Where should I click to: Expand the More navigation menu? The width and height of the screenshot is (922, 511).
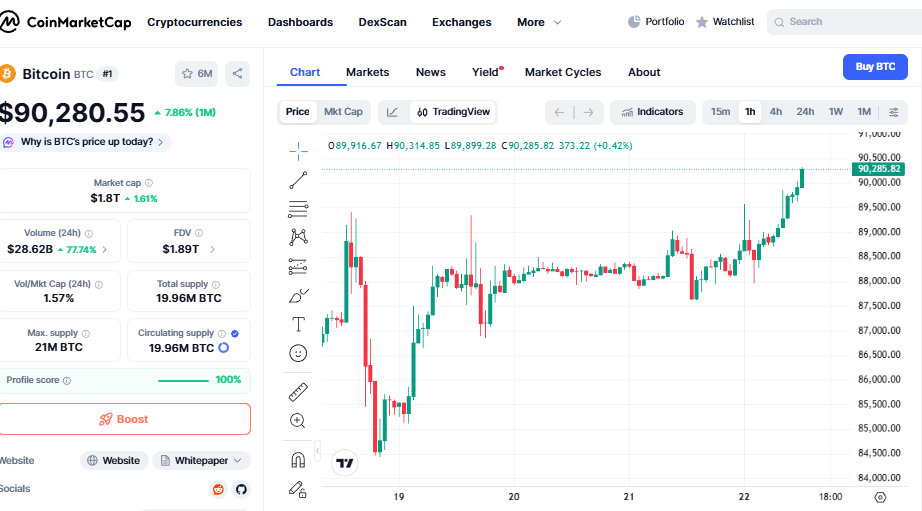pos(539,22)
